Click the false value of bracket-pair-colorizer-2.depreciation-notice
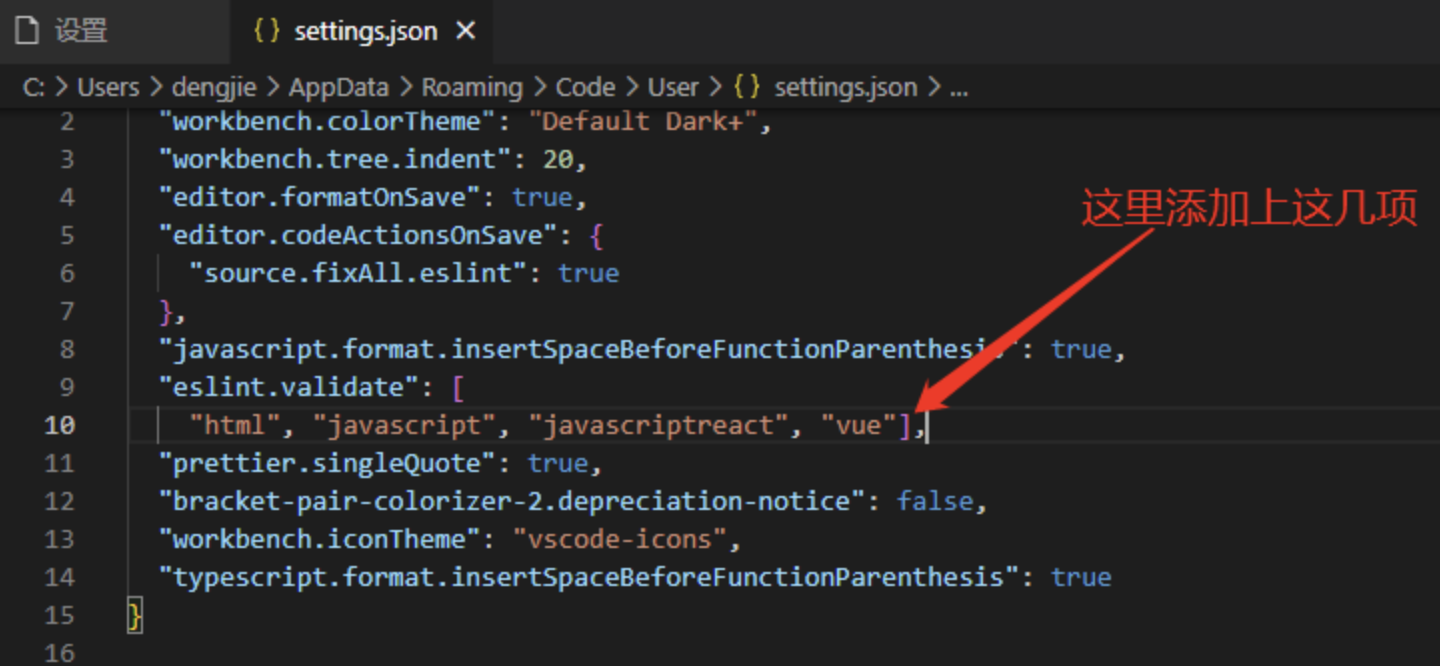 tap(935, 501)
